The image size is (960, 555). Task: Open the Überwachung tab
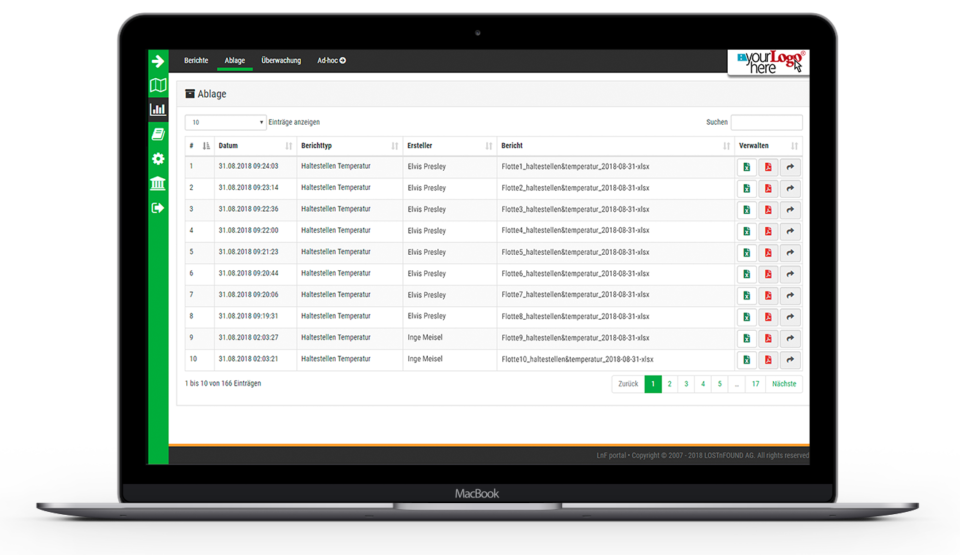[281, 61]
